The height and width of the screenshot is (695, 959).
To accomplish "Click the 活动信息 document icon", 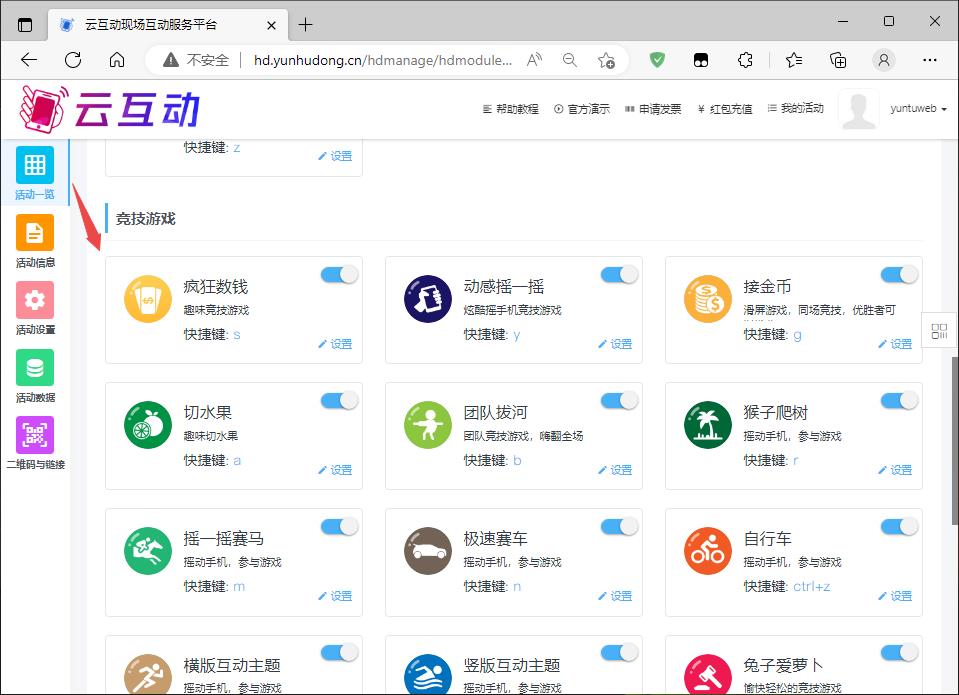I will tap(35, 233).
